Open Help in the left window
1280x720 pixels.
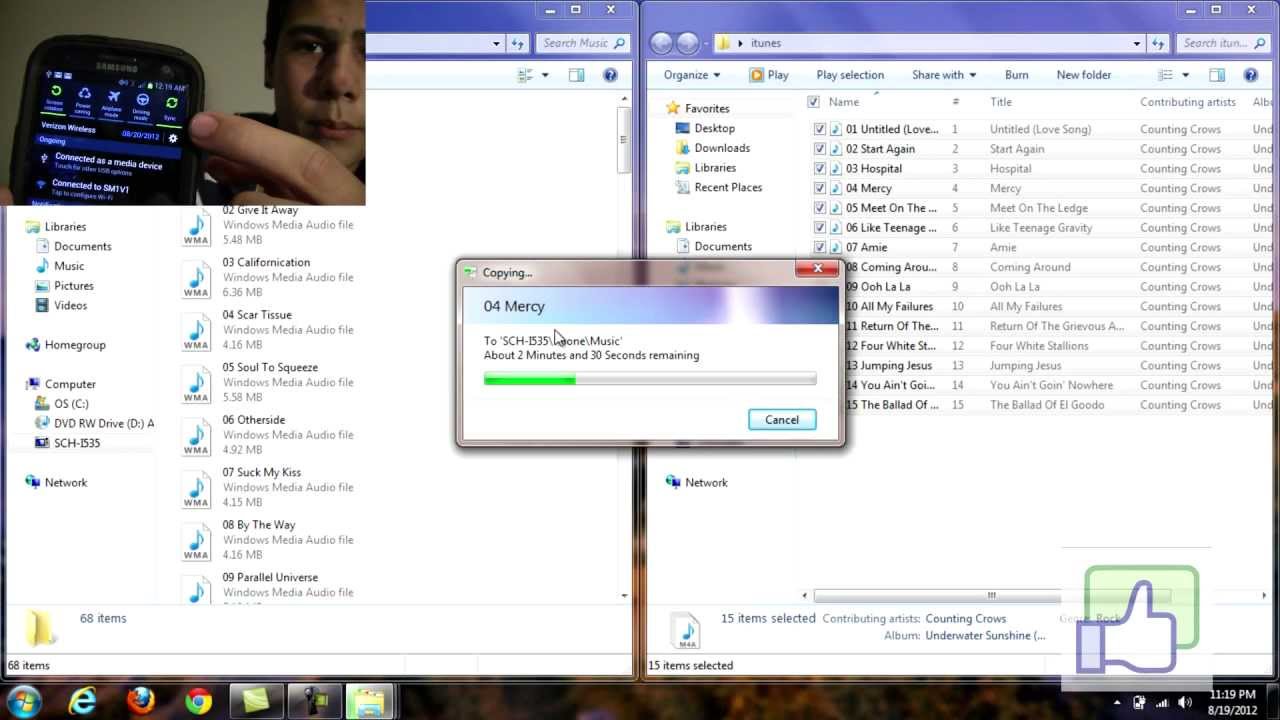pyautogui.click(x=610, y=75)
